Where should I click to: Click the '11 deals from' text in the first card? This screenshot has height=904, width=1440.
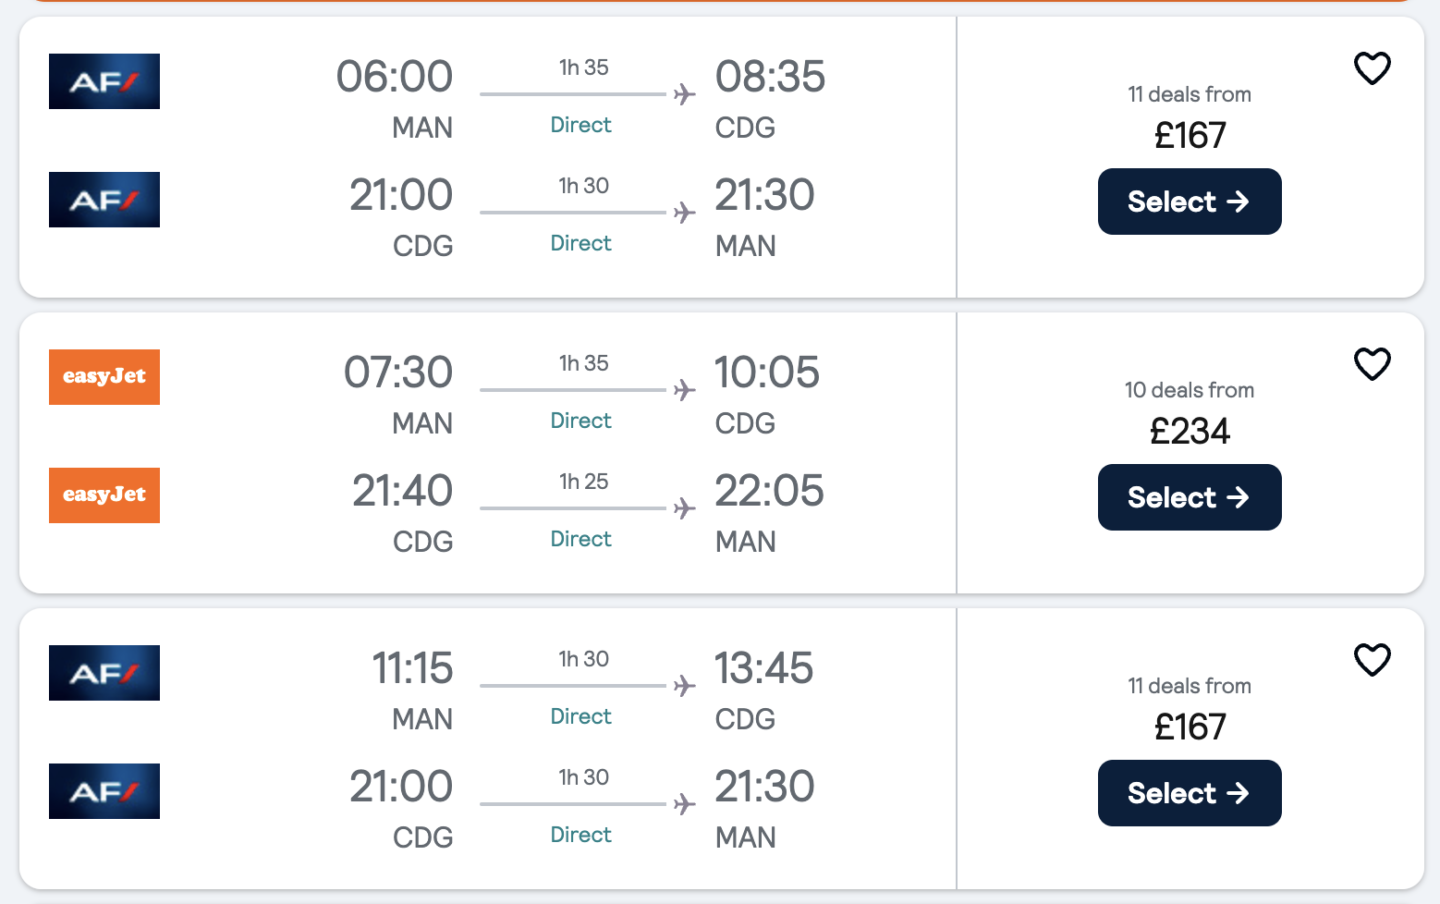1189,95
